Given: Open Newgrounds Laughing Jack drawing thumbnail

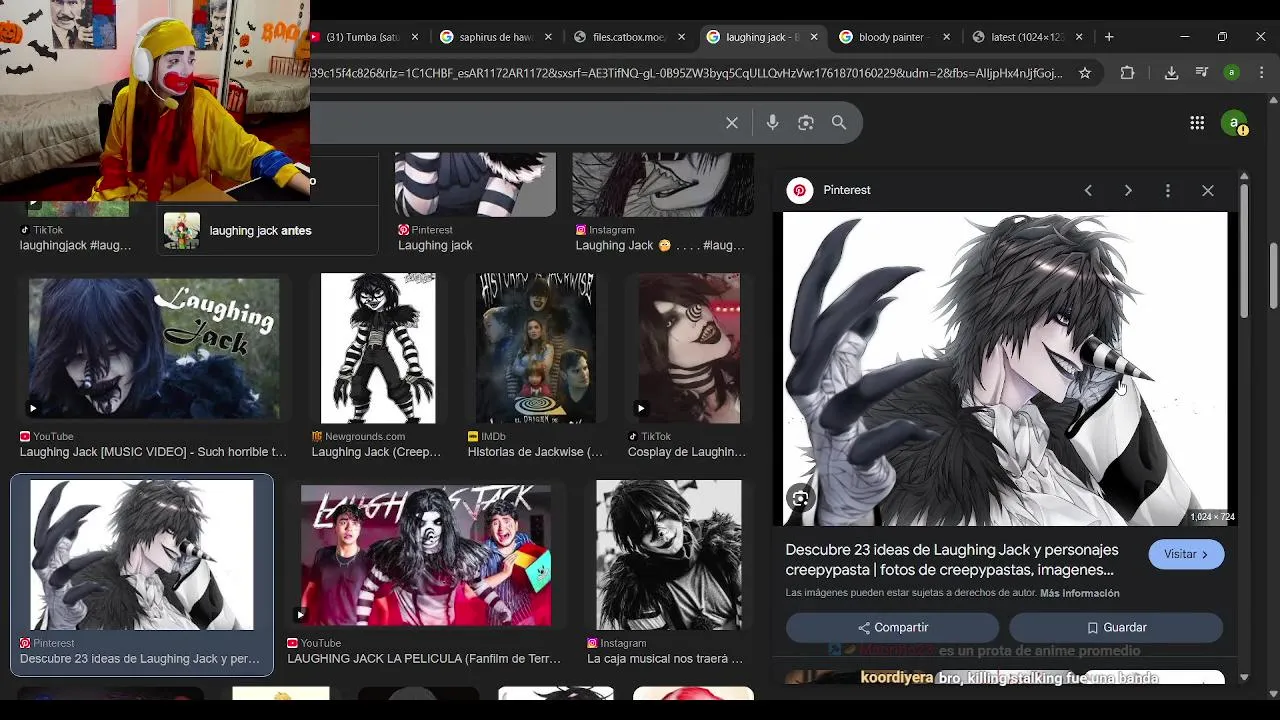Looking at the screenshot, I should (x=378, y=348).
